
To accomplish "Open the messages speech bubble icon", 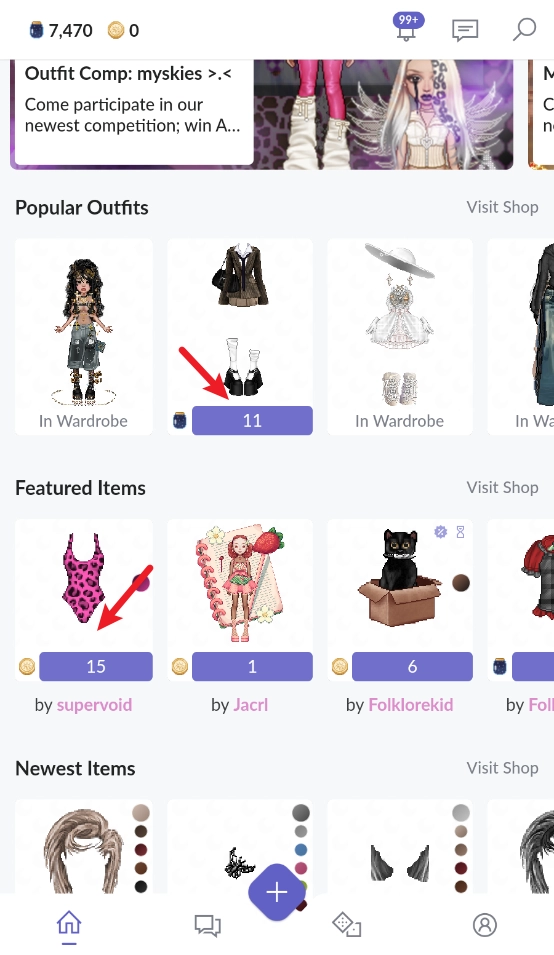I will click(x=465, y=30).
